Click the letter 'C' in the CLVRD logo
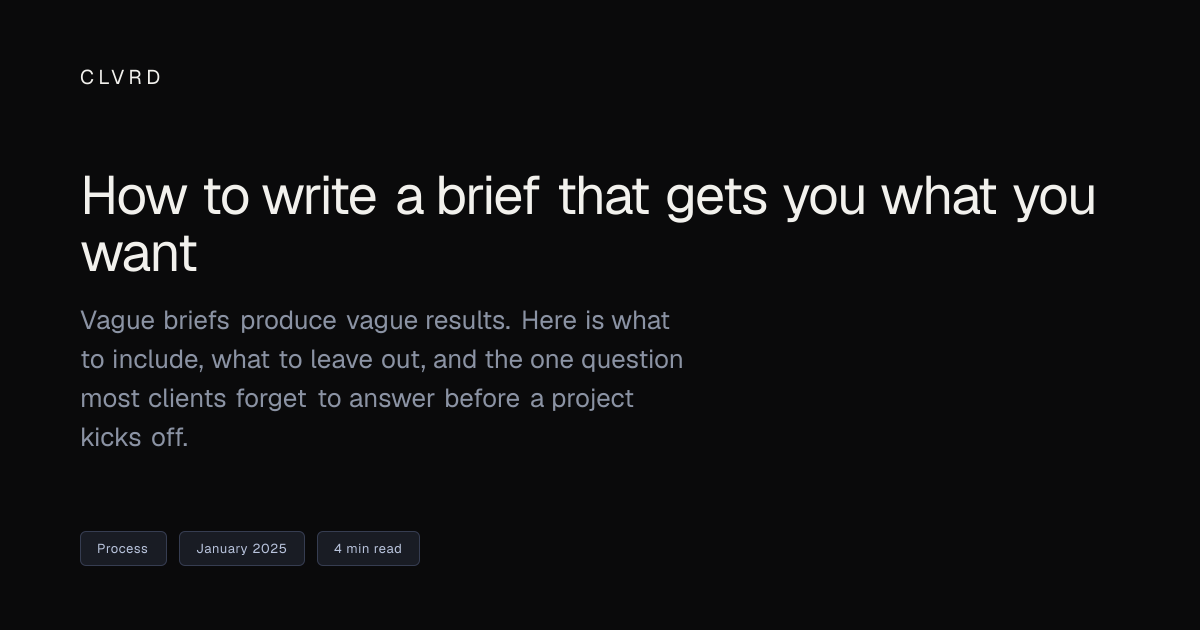Image resolution: width=1200 pixels, height=630 pixels. 87,77
